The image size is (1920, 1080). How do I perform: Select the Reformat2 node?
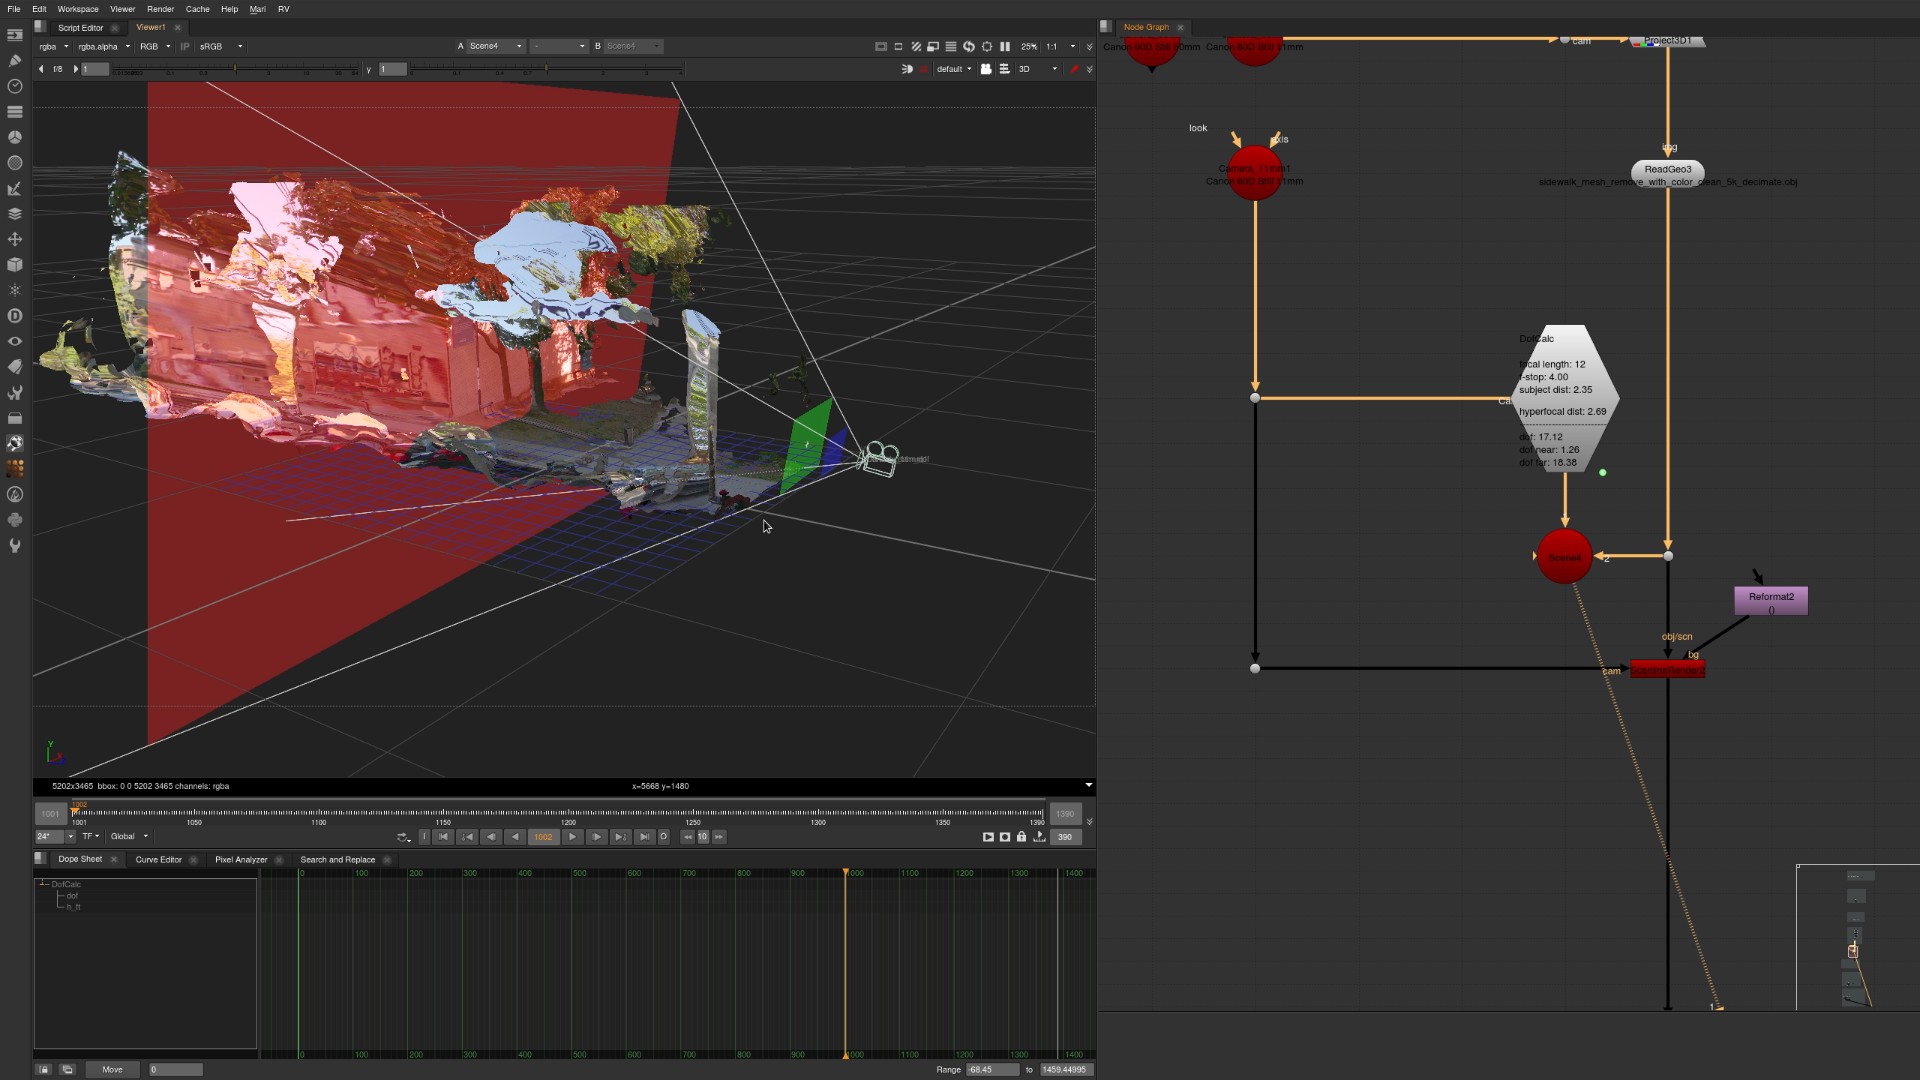point(1770,601)
